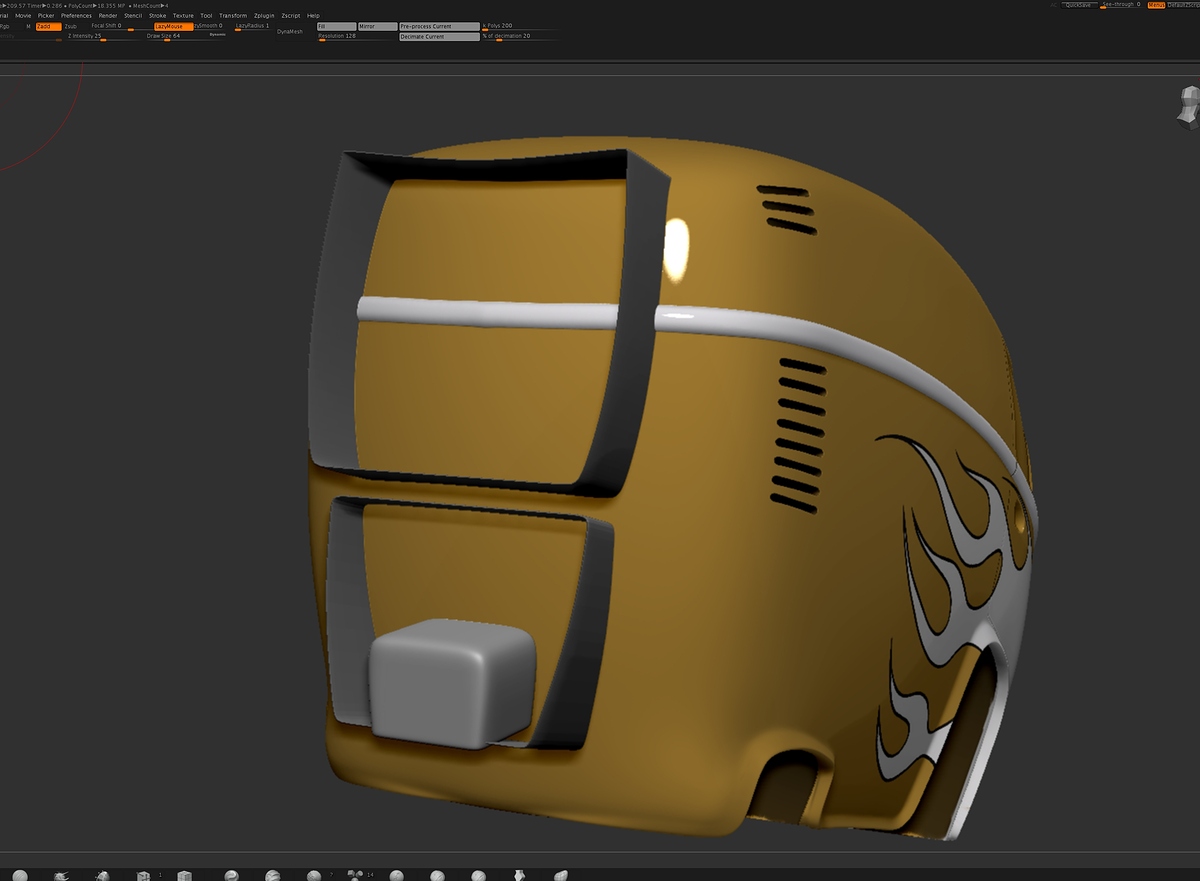The width and height of the screenshot is (1200, 881).
Task: Set the DynaMesh Resolution slider
Action: [x=357, y=37]
